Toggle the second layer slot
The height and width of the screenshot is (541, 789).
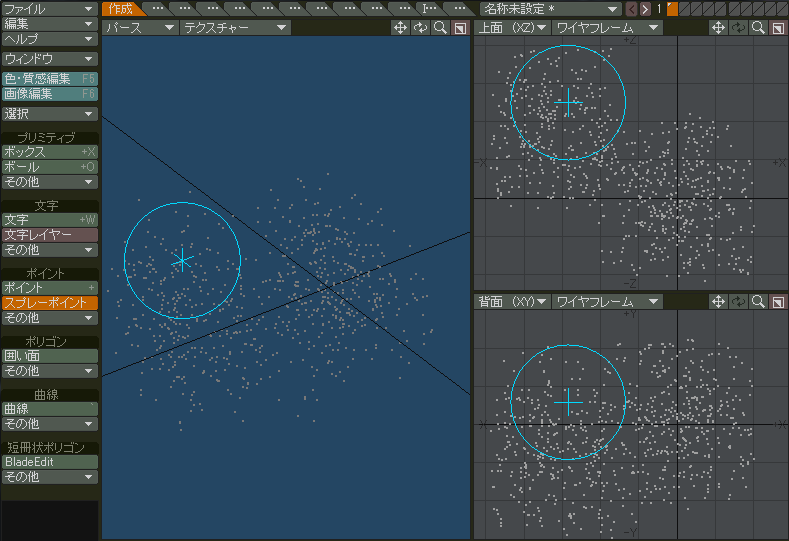click(x=684, y=9)
